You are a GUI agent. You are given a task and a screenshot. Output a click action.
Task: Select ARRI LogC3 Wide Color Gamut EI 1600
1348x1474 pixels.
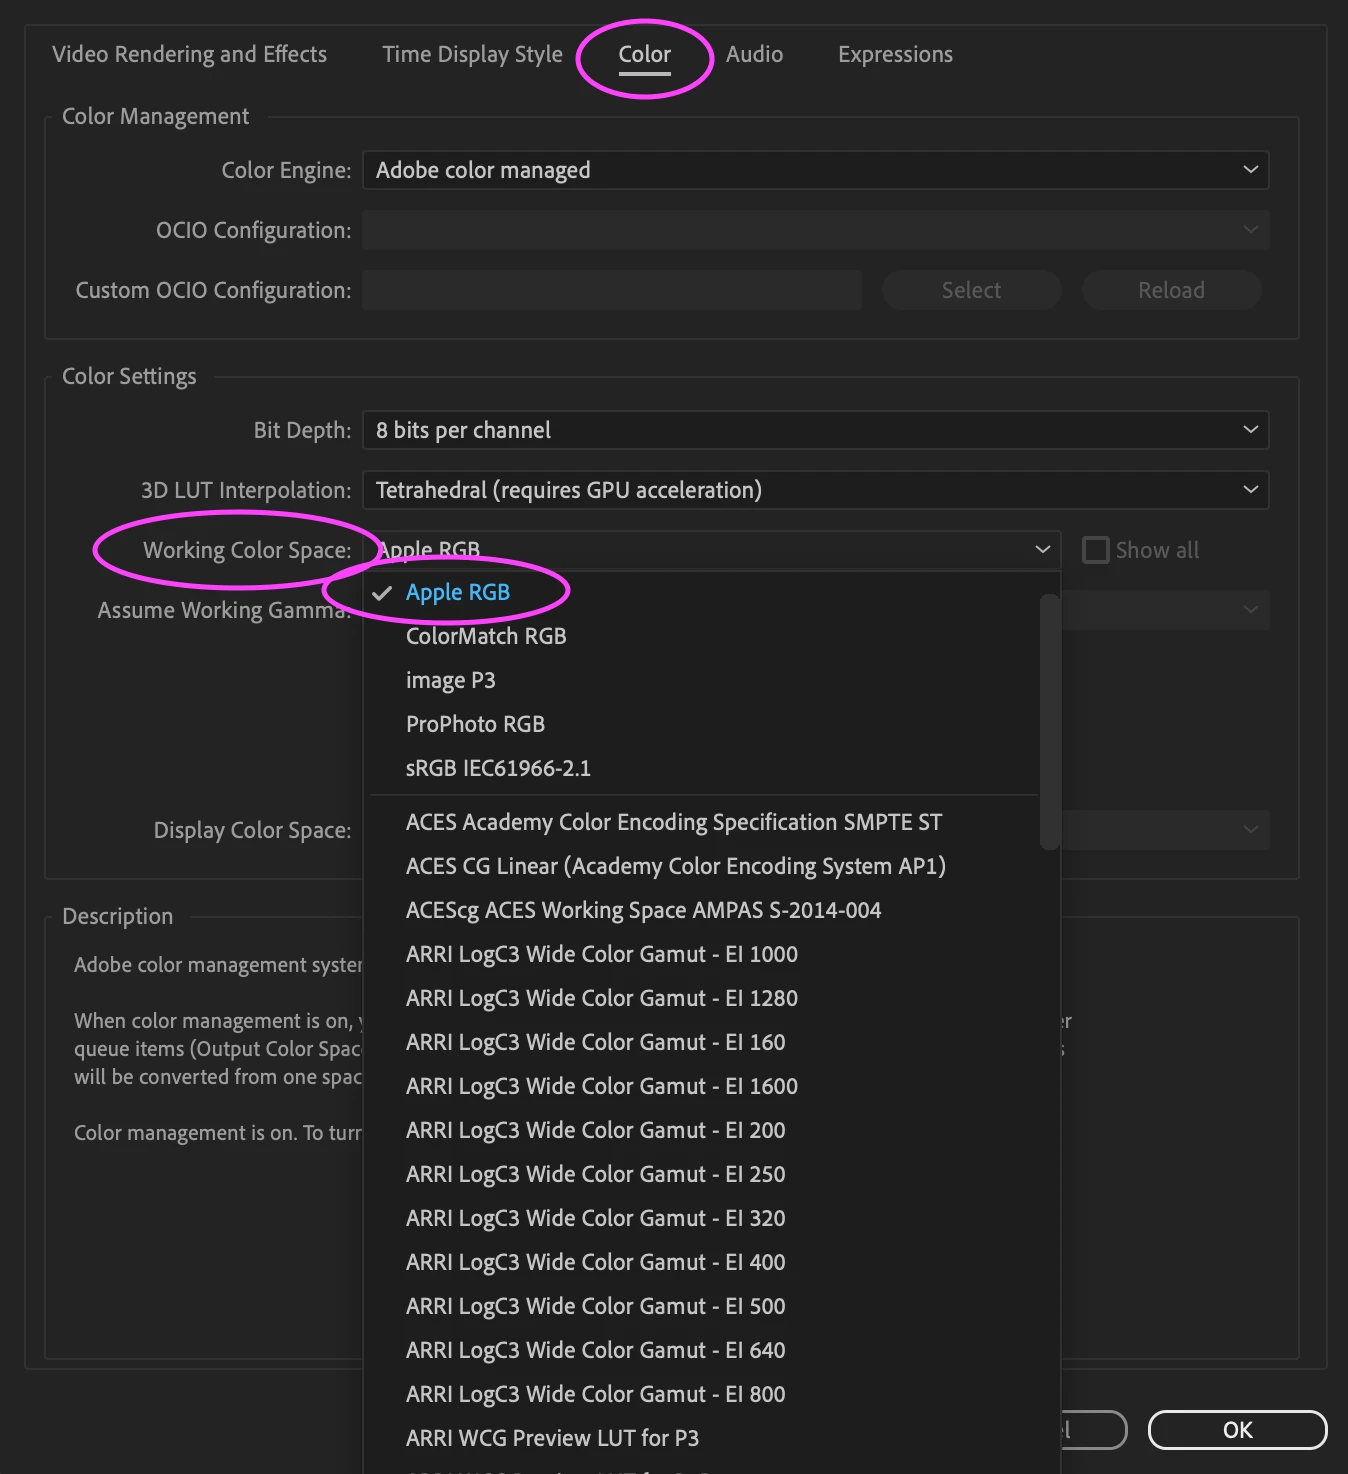click(701, 1086)
